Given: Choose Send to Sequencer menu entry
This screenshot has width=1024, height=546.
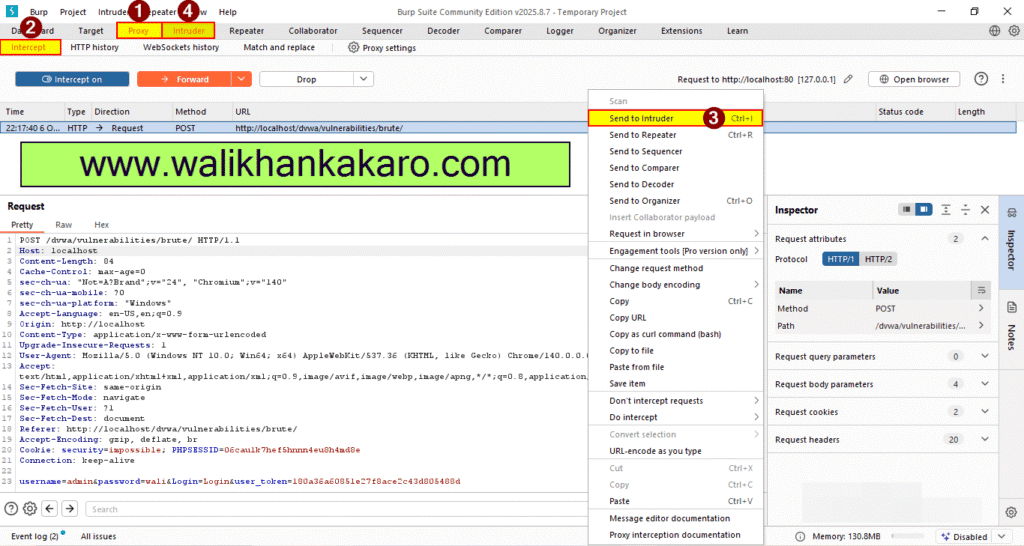Looking at the screenshot, I should (675, 152).
